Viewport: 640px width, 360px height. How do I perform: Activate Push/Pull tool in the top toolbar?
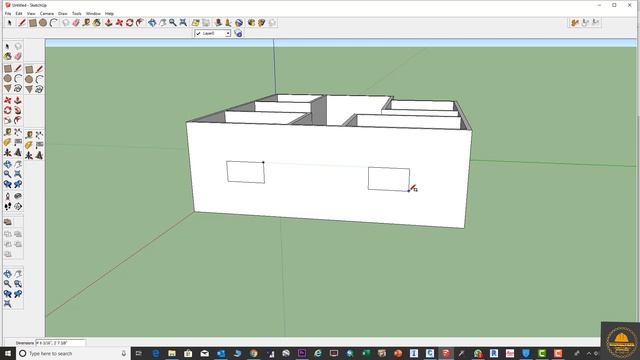[x=109, y=23]
